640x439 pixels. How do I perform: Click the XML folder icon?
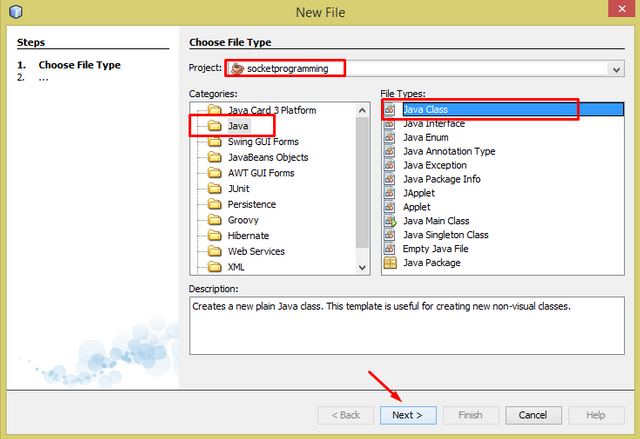215,267
